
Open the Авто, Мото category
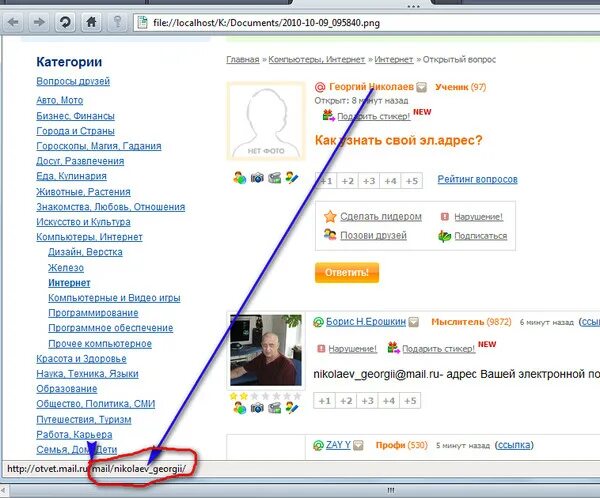tap(60, 100)
